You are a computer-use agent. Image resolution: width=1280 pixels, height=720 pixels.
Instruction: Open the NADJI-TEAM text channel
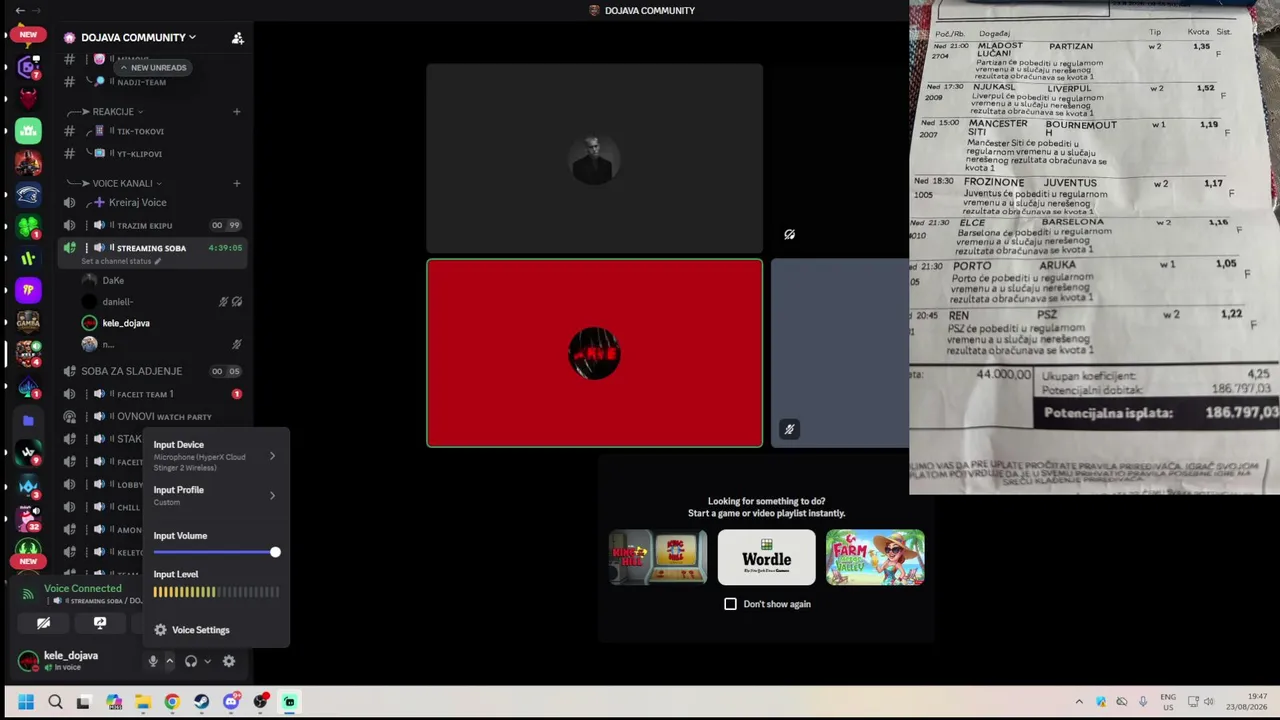click(150, 82)
